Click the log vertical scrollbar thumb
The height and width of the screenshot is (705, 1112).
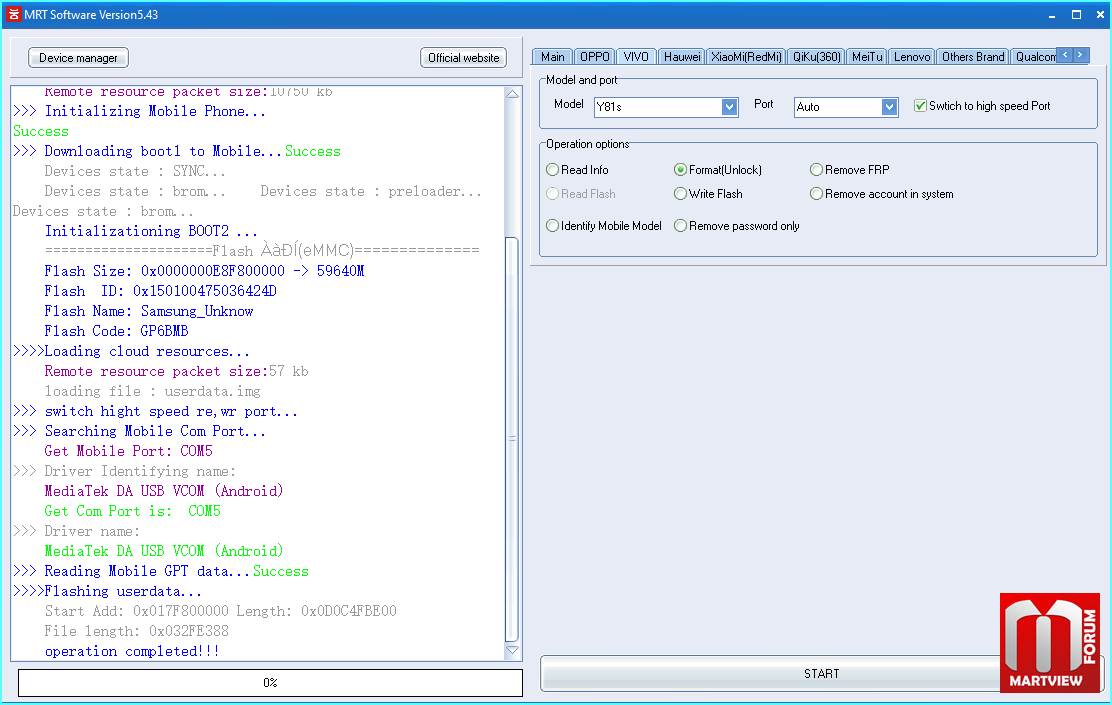tap(512, 440)
